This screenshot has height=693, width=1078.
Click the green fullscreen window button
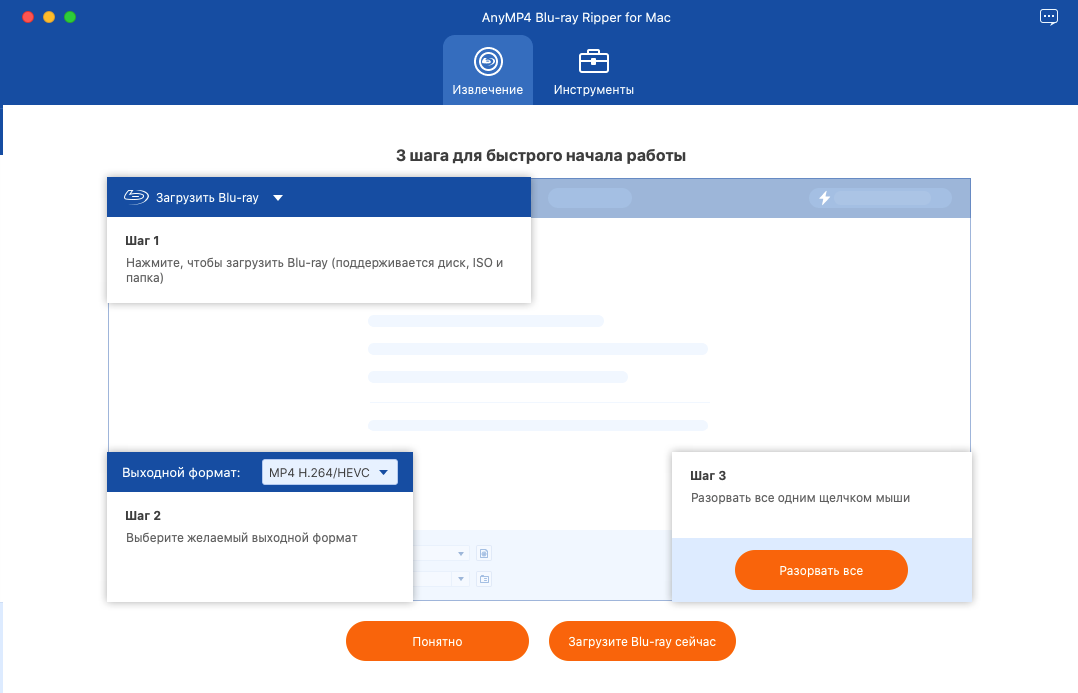coord(70,18)
